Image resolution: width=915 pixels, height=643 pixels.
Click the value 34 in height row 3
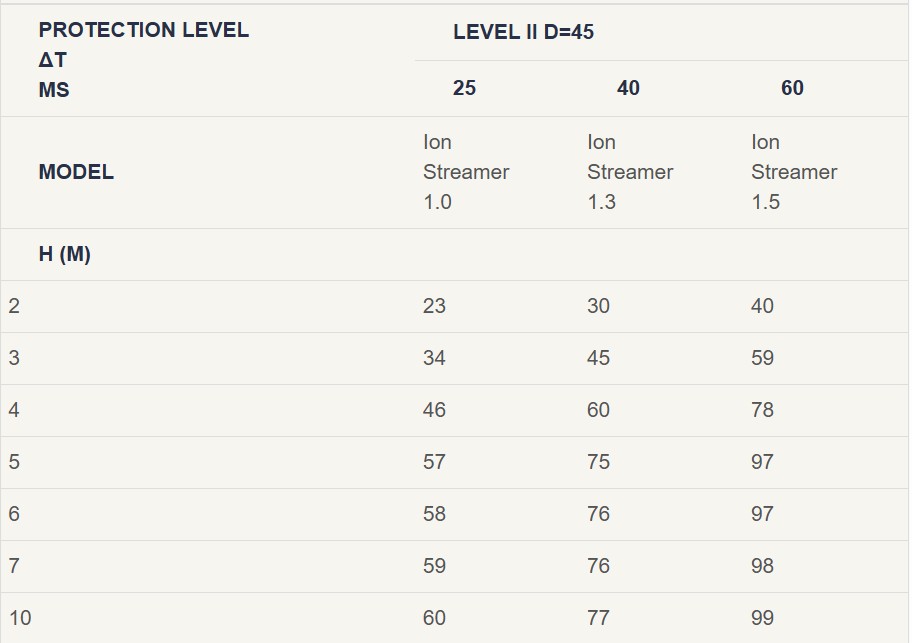tap(434, 358)
